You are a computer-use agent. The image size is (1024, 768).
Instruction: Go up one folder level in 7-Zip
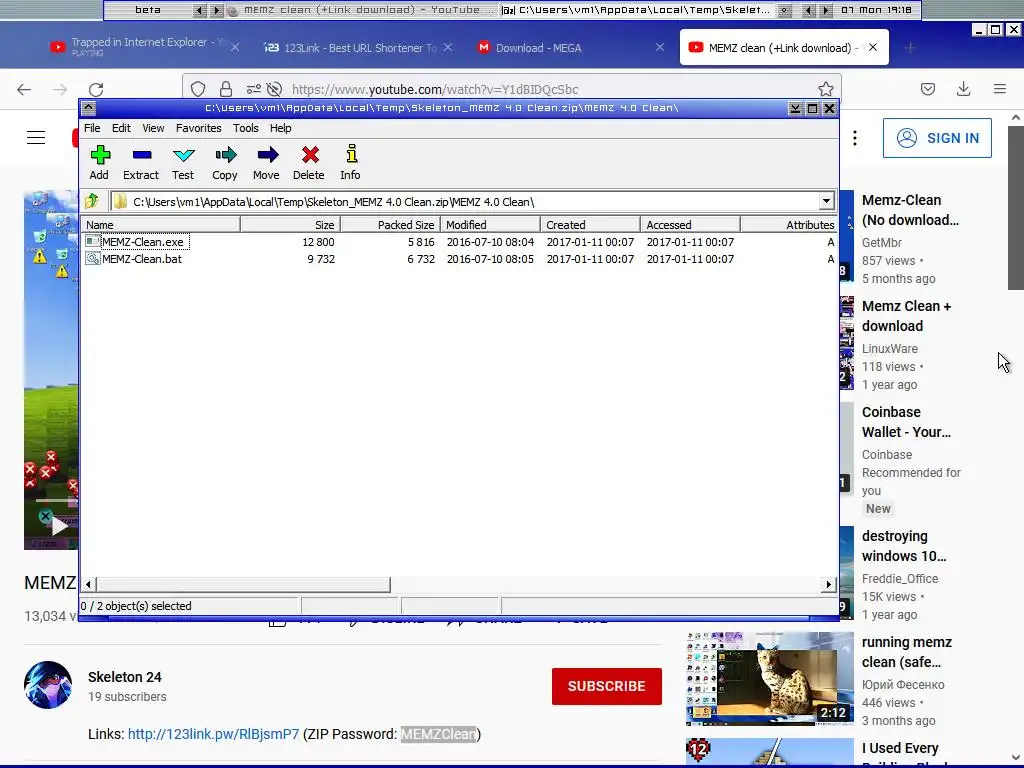93,201
